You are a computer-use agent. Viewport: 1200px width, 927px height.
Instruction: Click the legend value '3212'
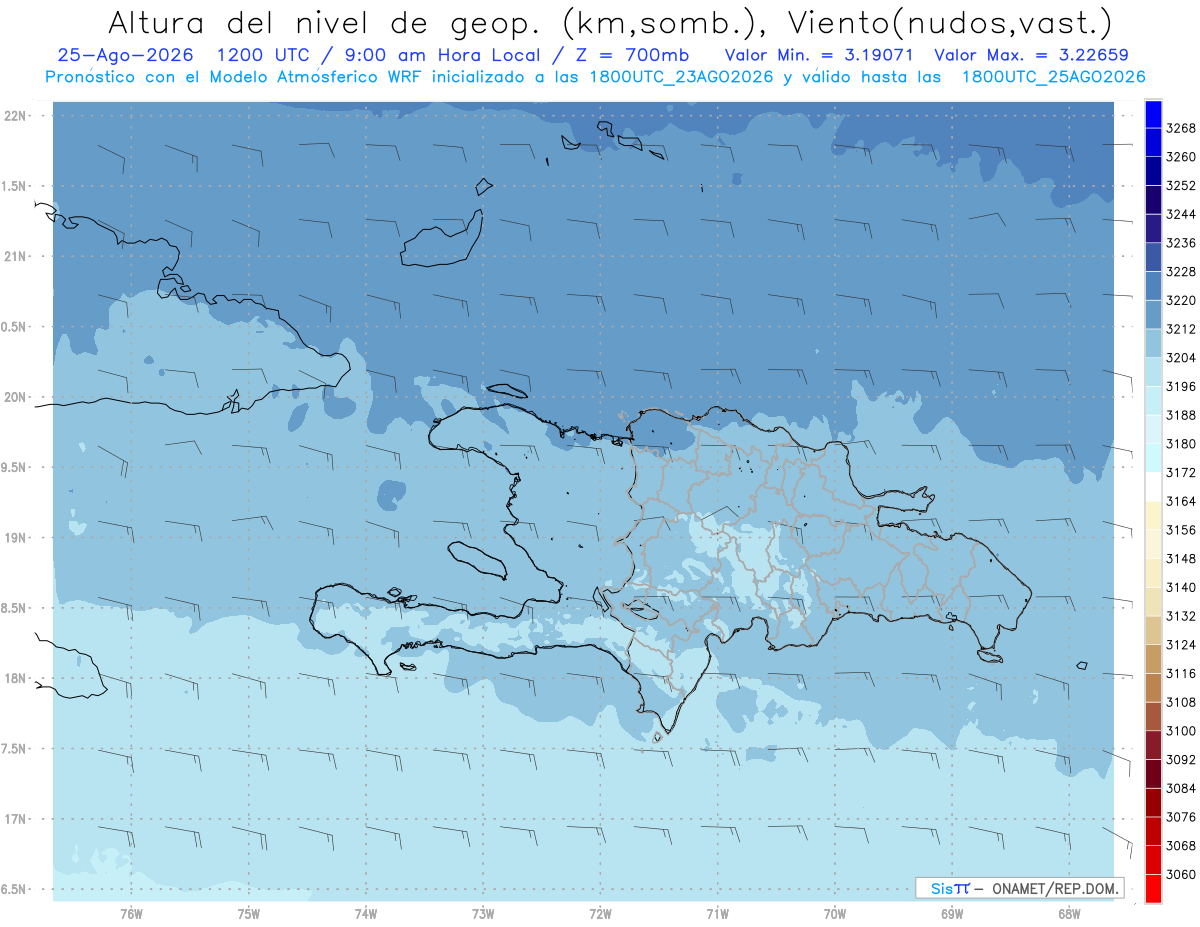click(x=1181, y=329)
